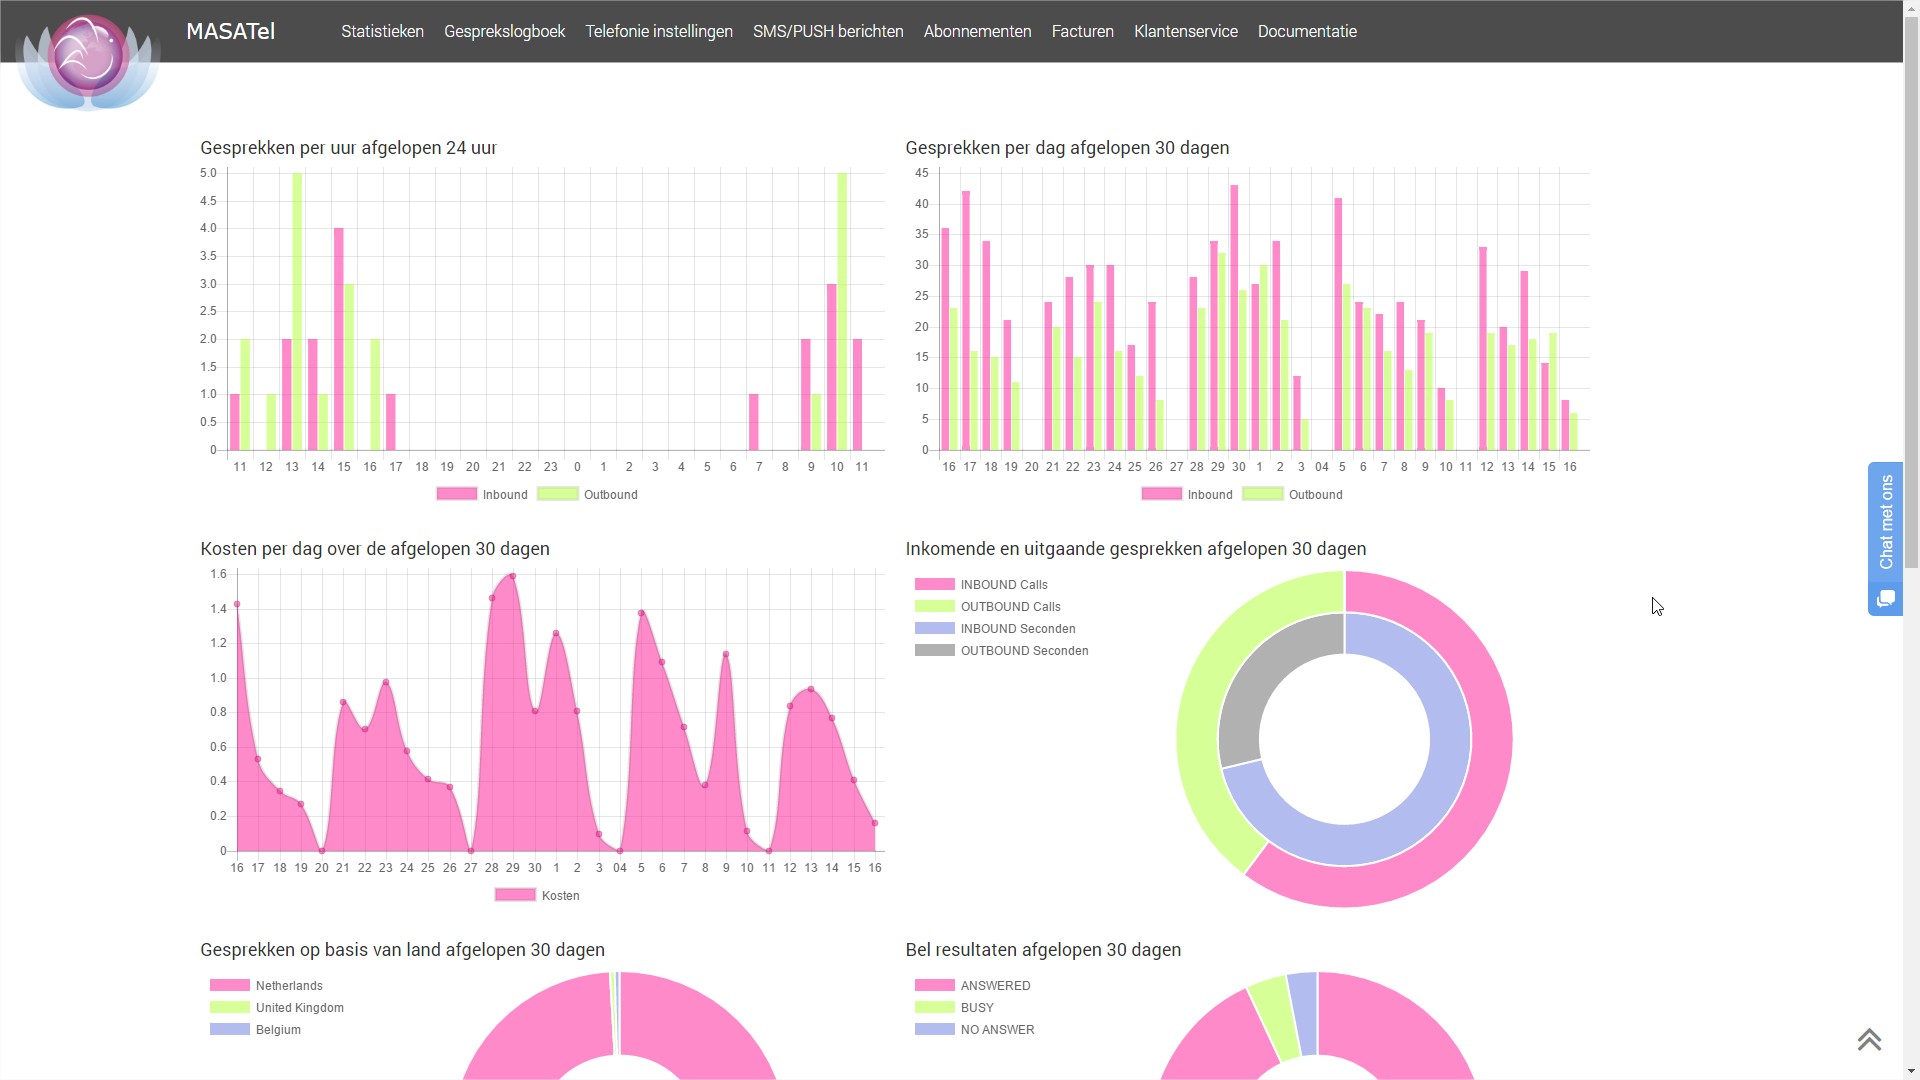This screenshot has width=1920, height=1080.
Task: Open Telefonie instellingen
Action: [x=659, y=31]
